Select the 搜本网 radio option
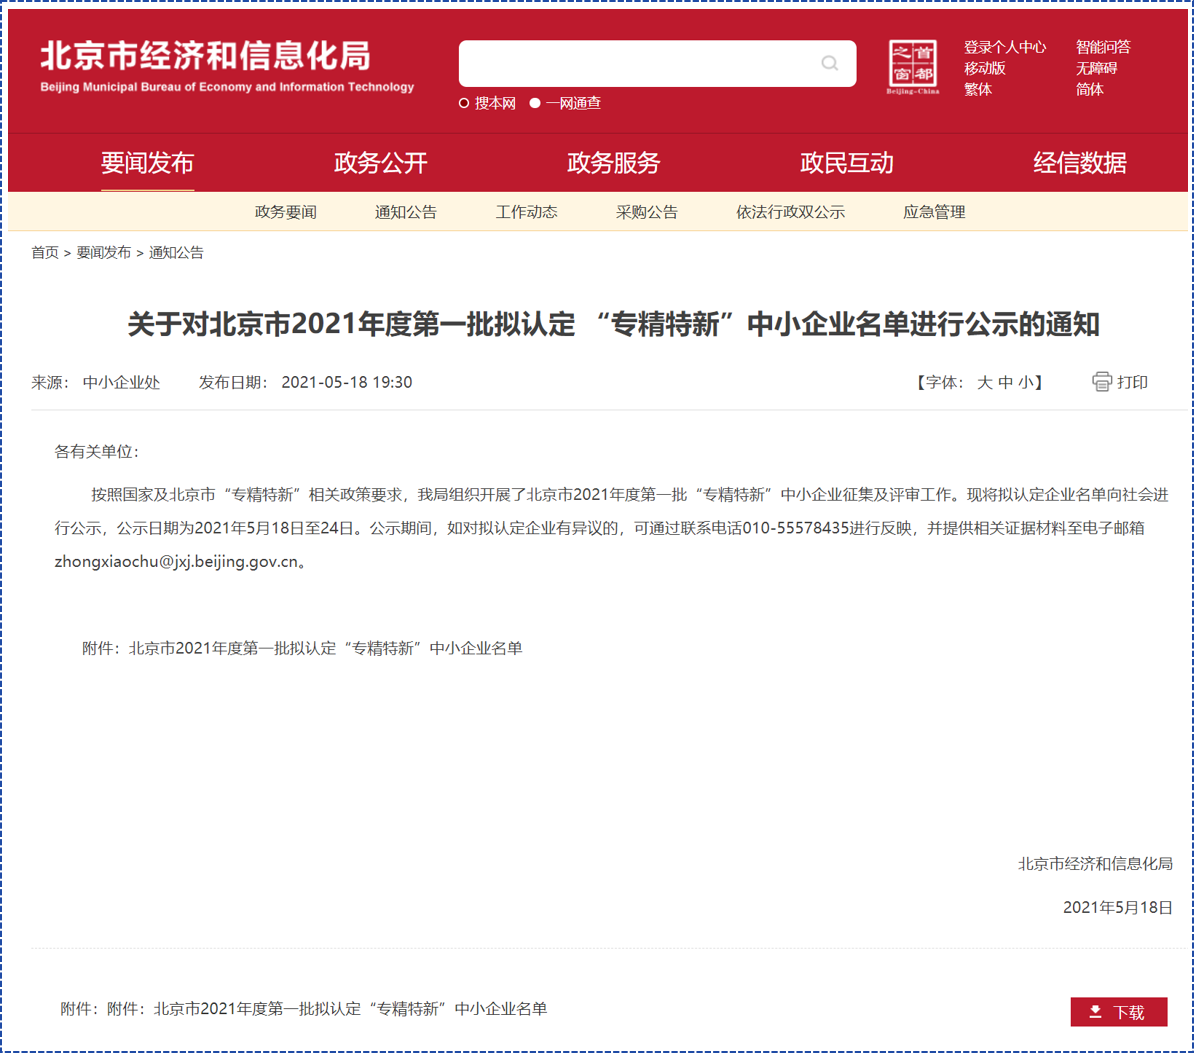The width and height of the screenshot is (1194, 1053). [464, 104]
